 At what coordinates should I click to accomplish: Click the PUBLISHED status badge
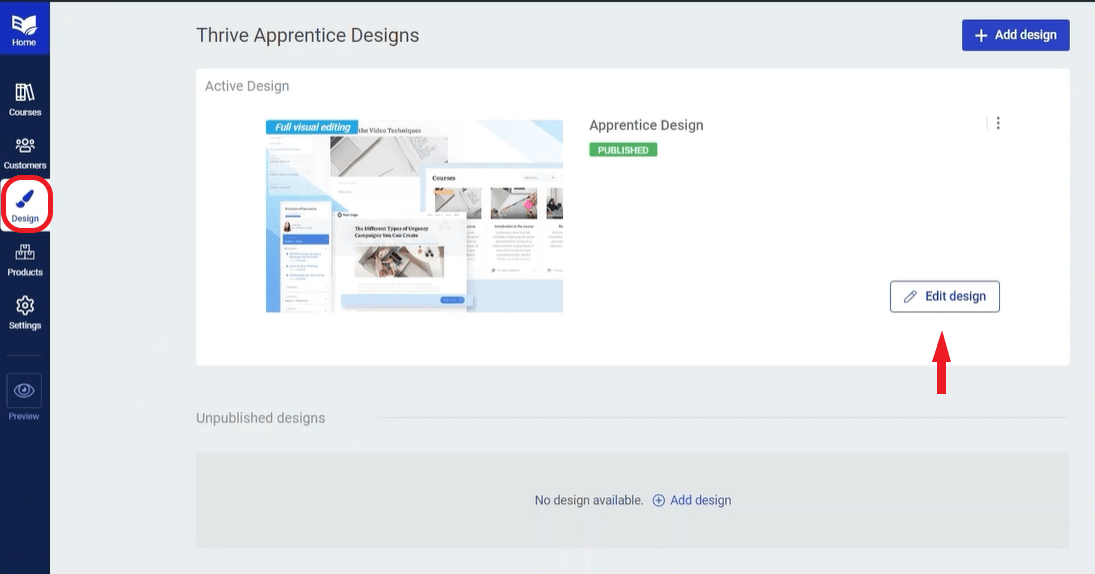(623, 149)
